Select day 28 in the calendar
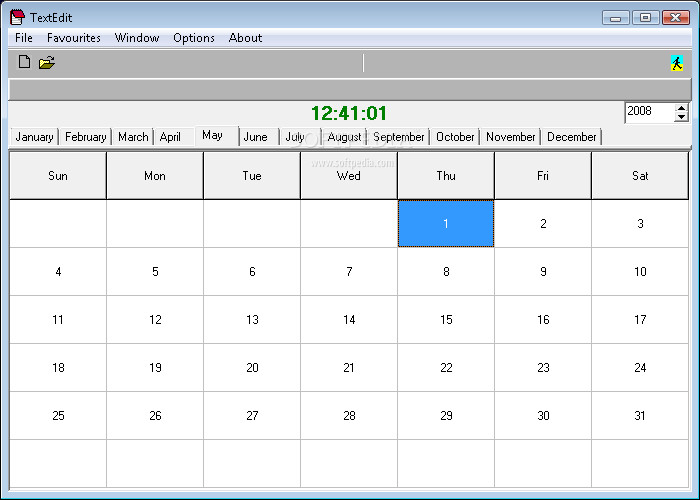Screen dimensions: 700x500 (x=349, y=416)
